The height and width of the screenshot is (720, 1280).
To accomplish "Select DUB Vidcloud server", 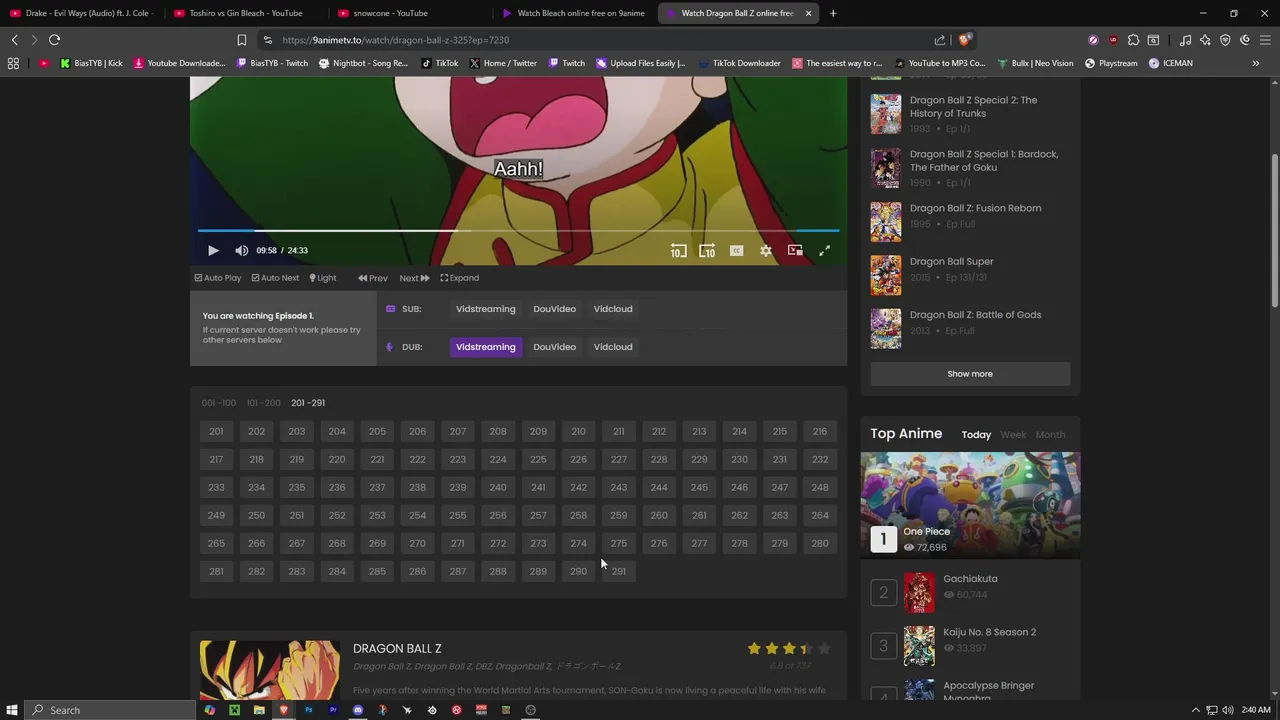I will click(x=613, y=347).
